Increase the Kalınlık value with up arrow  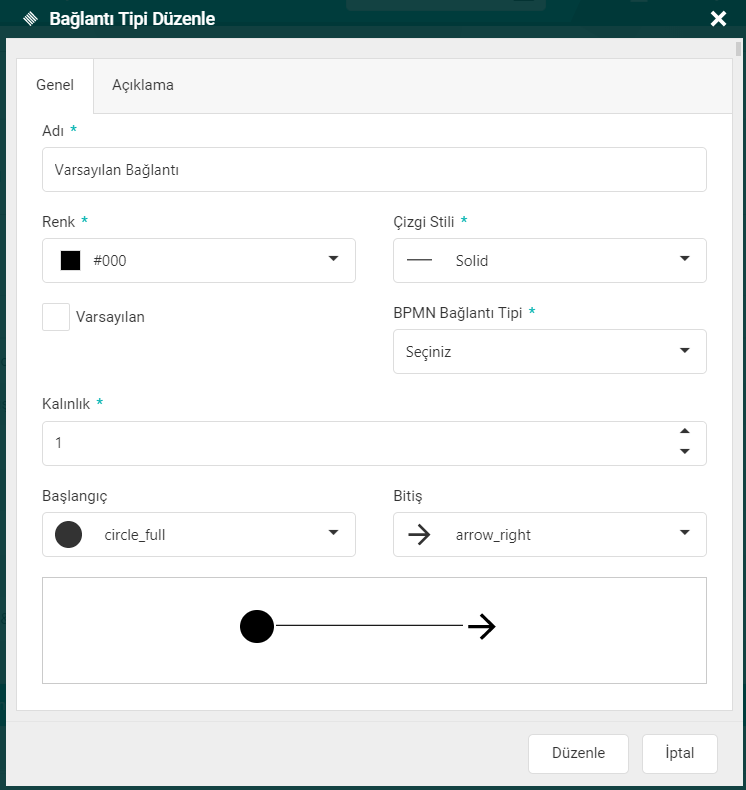(x=685, y=431)
